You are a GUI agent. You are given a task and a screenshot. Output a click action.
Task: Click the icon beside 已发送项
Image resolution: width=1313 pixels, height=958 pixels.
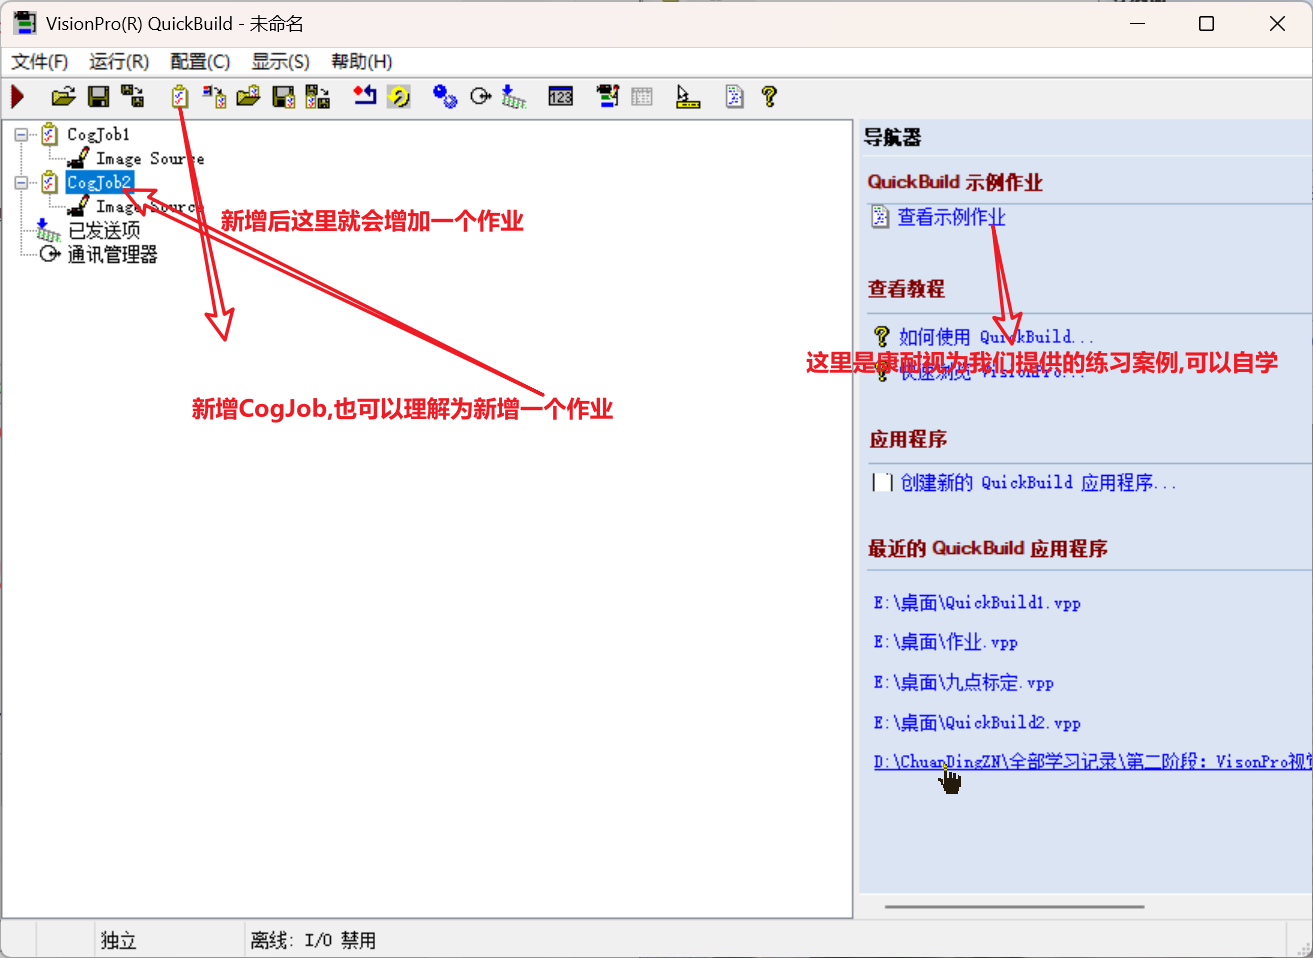48,231
